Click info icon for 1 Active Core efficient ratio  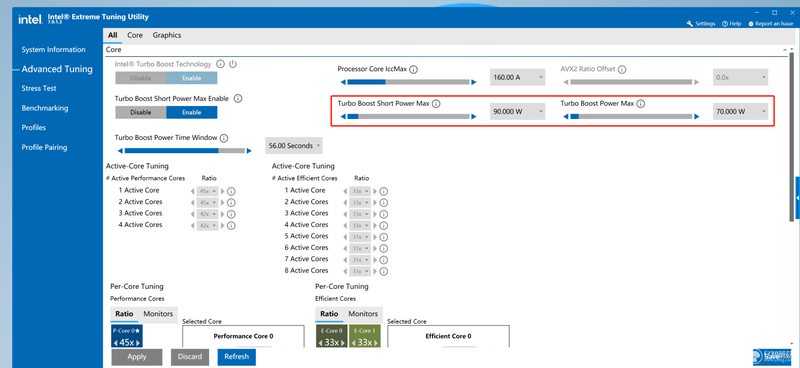pos(384,191)
